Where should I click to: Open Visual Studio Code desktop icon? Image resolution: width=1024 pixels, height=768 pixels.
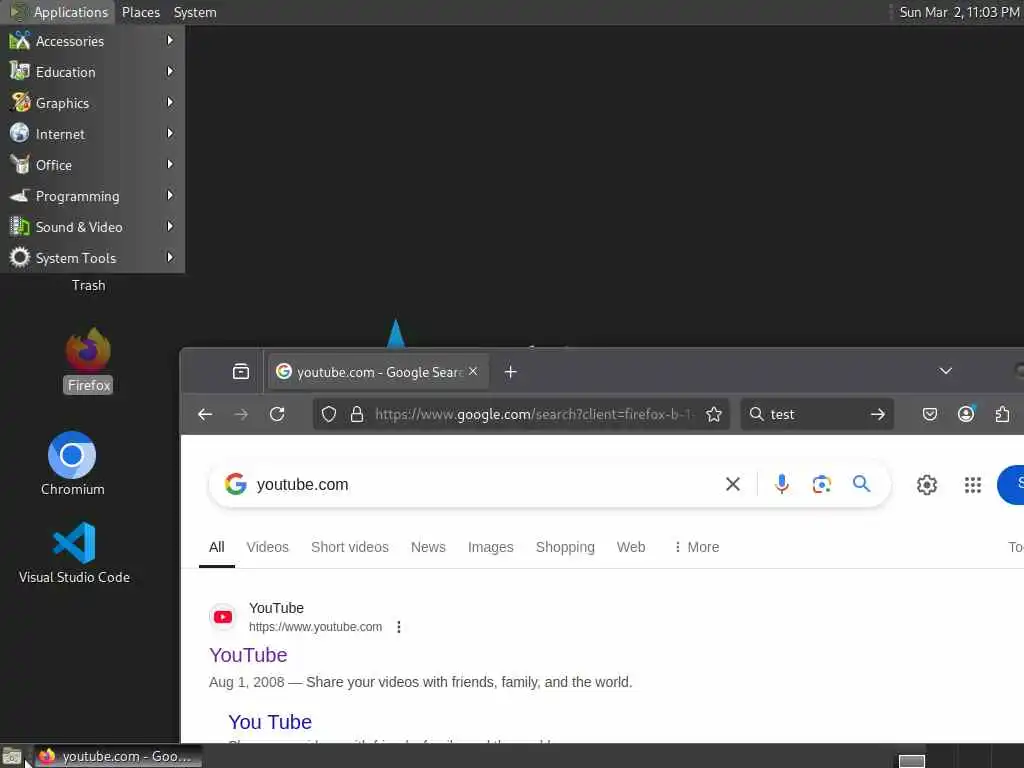(x=74, y=552)
